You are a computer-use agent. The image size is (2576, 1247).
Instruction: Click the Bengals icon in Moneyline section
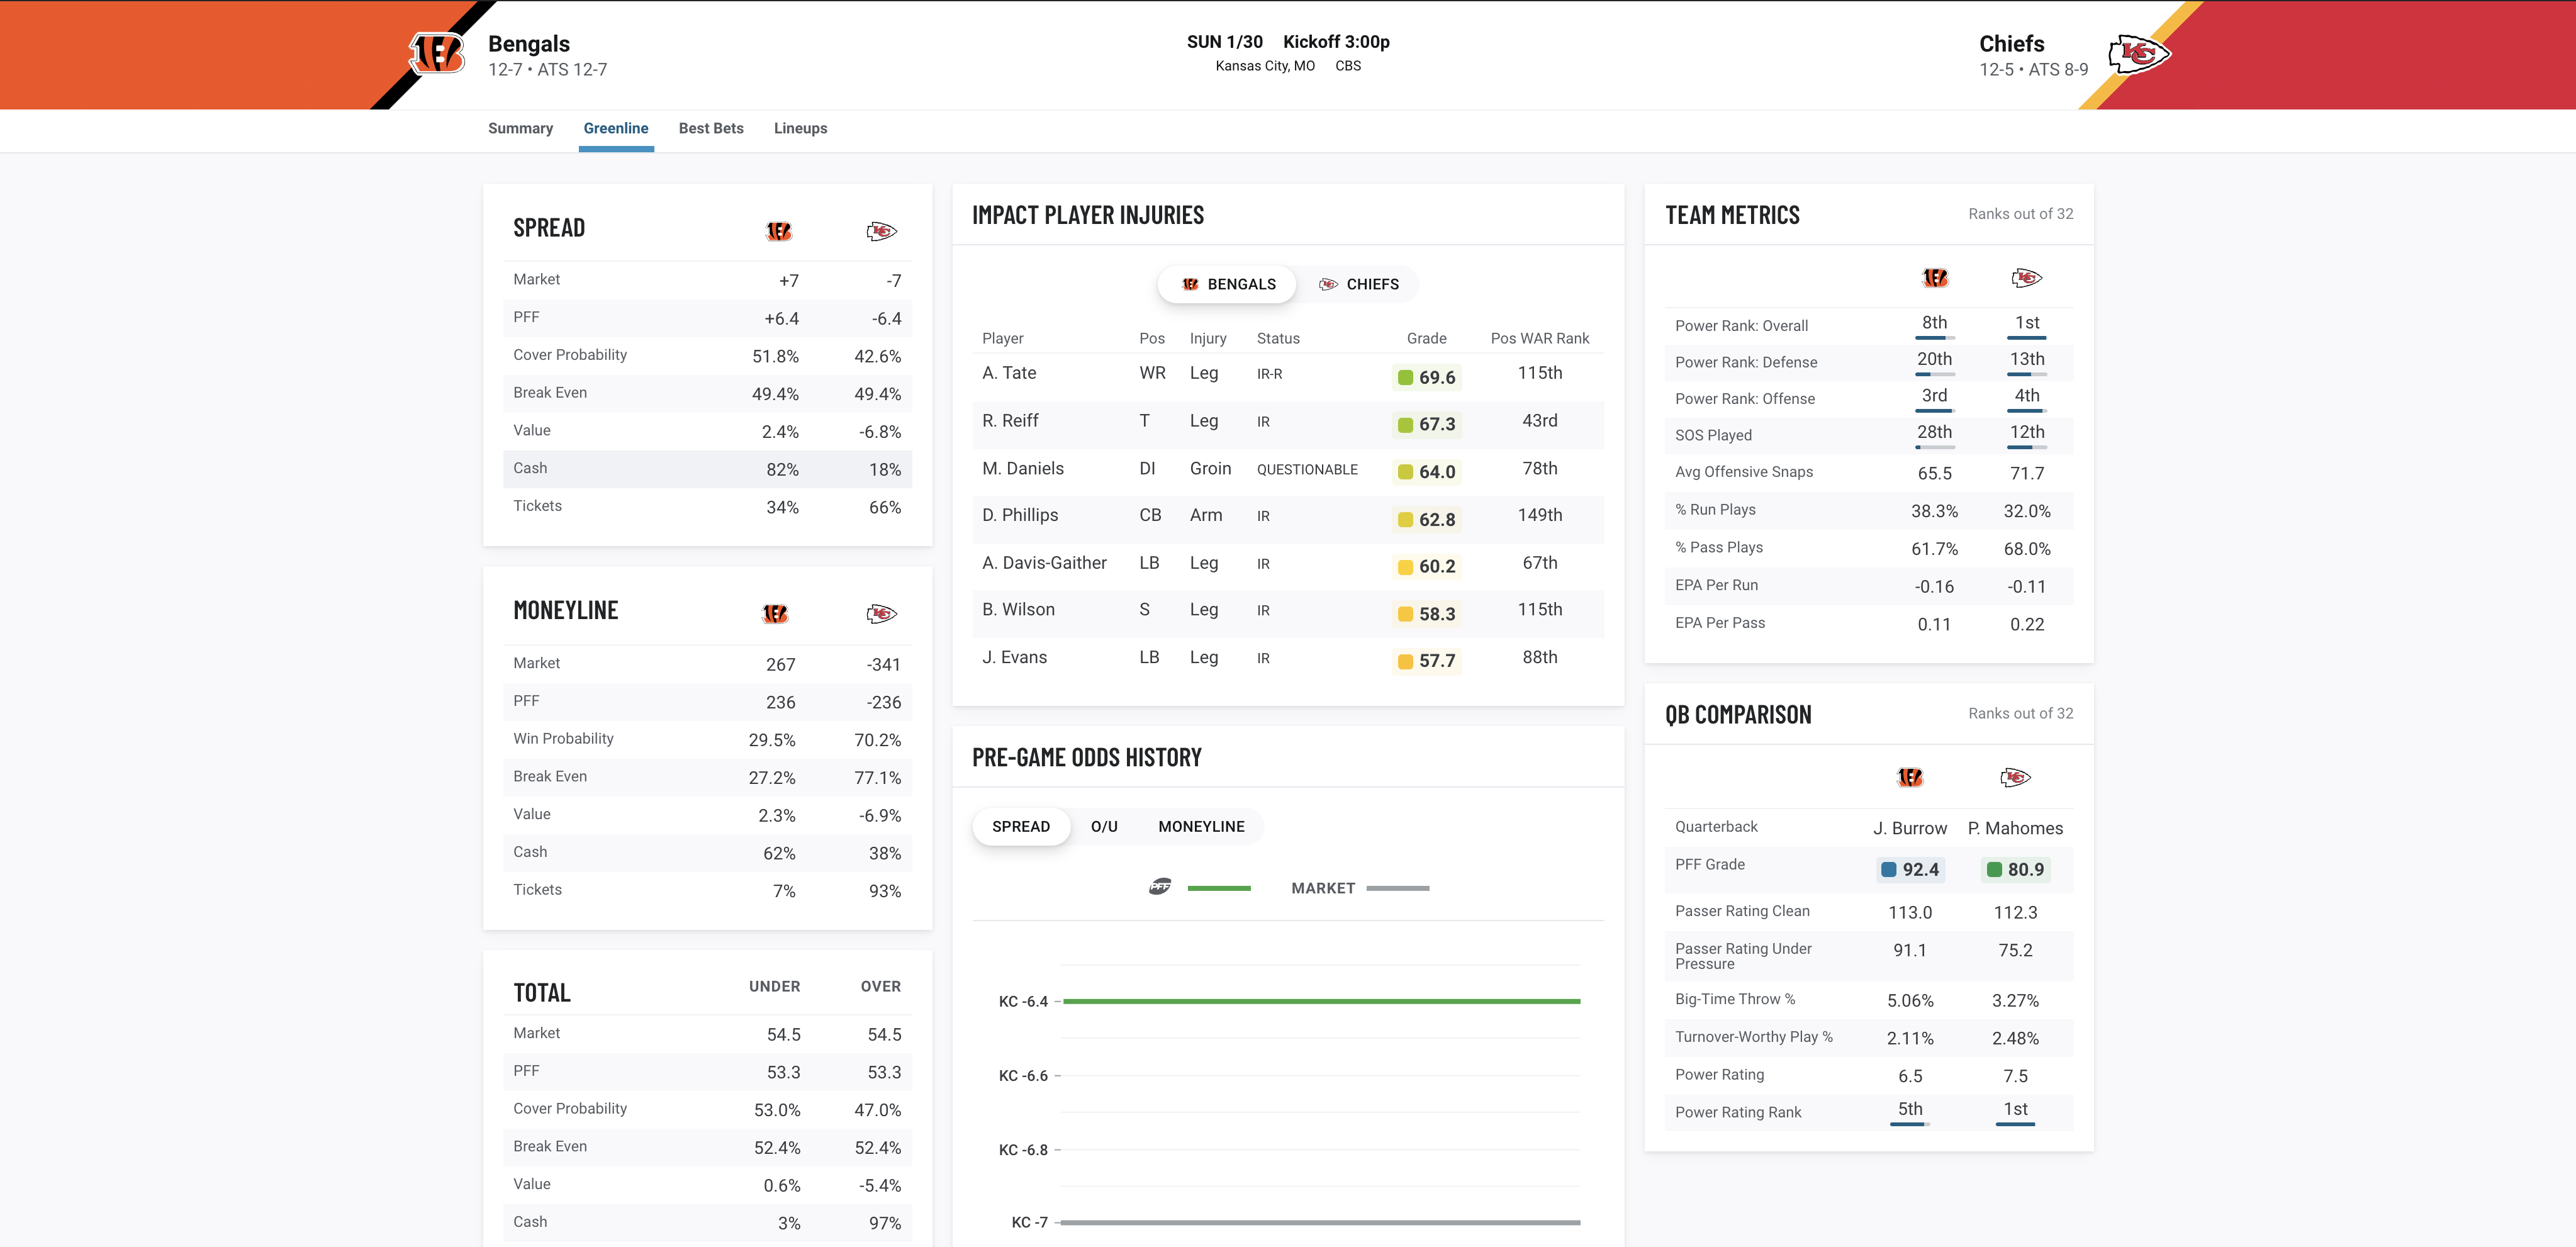point(774,613)
